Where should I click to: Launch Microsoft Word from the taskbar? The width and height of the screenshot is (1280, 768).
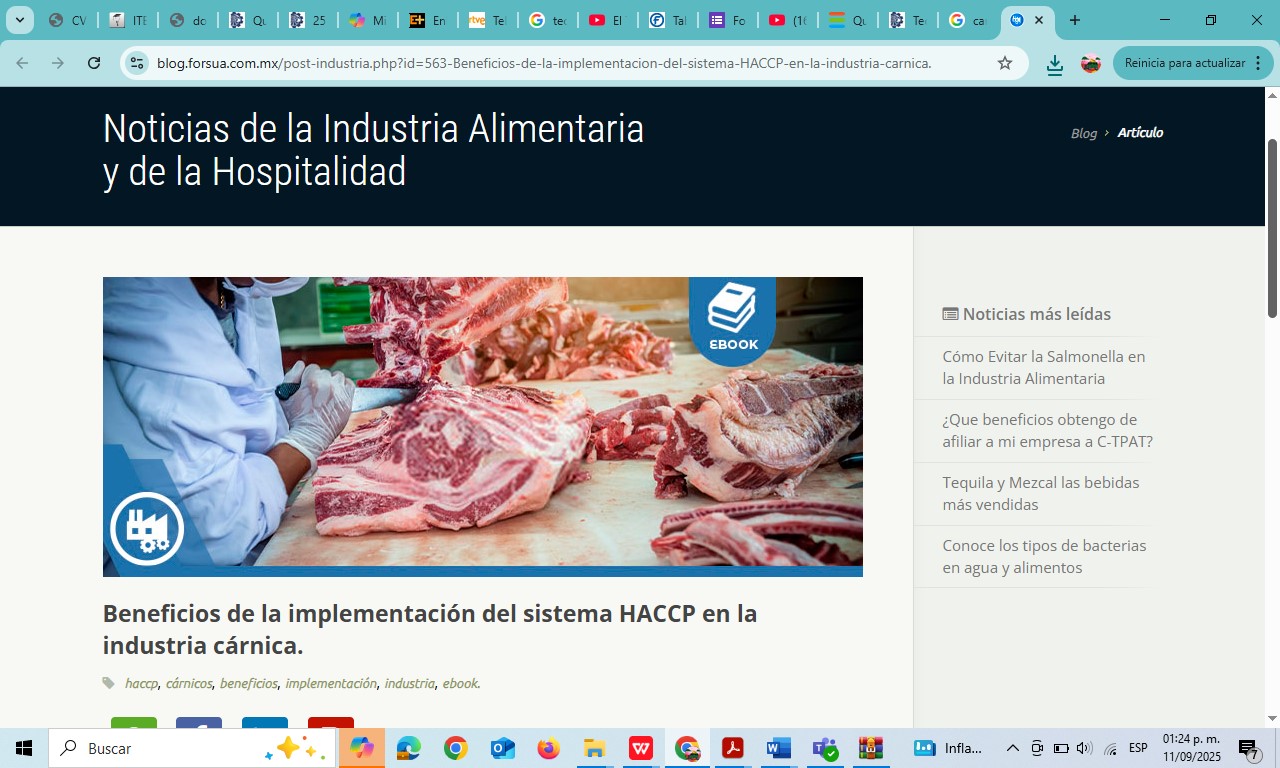tap(778, 748)
